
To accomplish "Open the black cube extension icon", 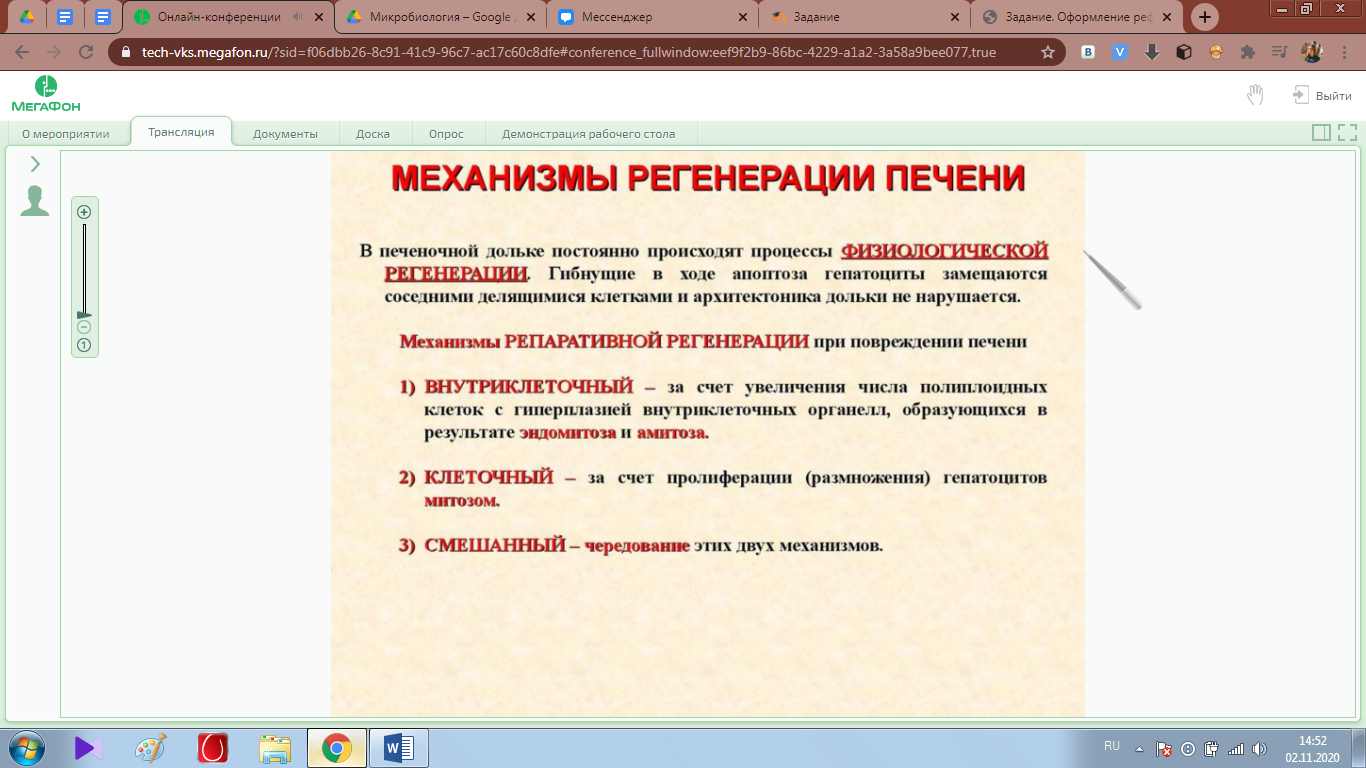I will tap(1184, 52).
